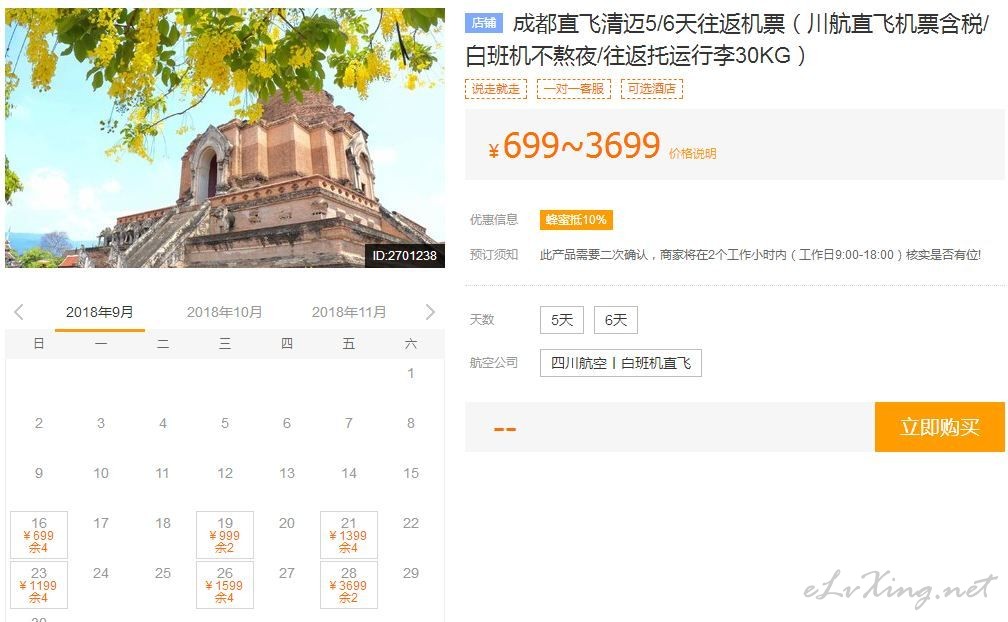This screenshot has height=622, width=1008.
Task: Click calendar date 5
Action: pos(225,423)
